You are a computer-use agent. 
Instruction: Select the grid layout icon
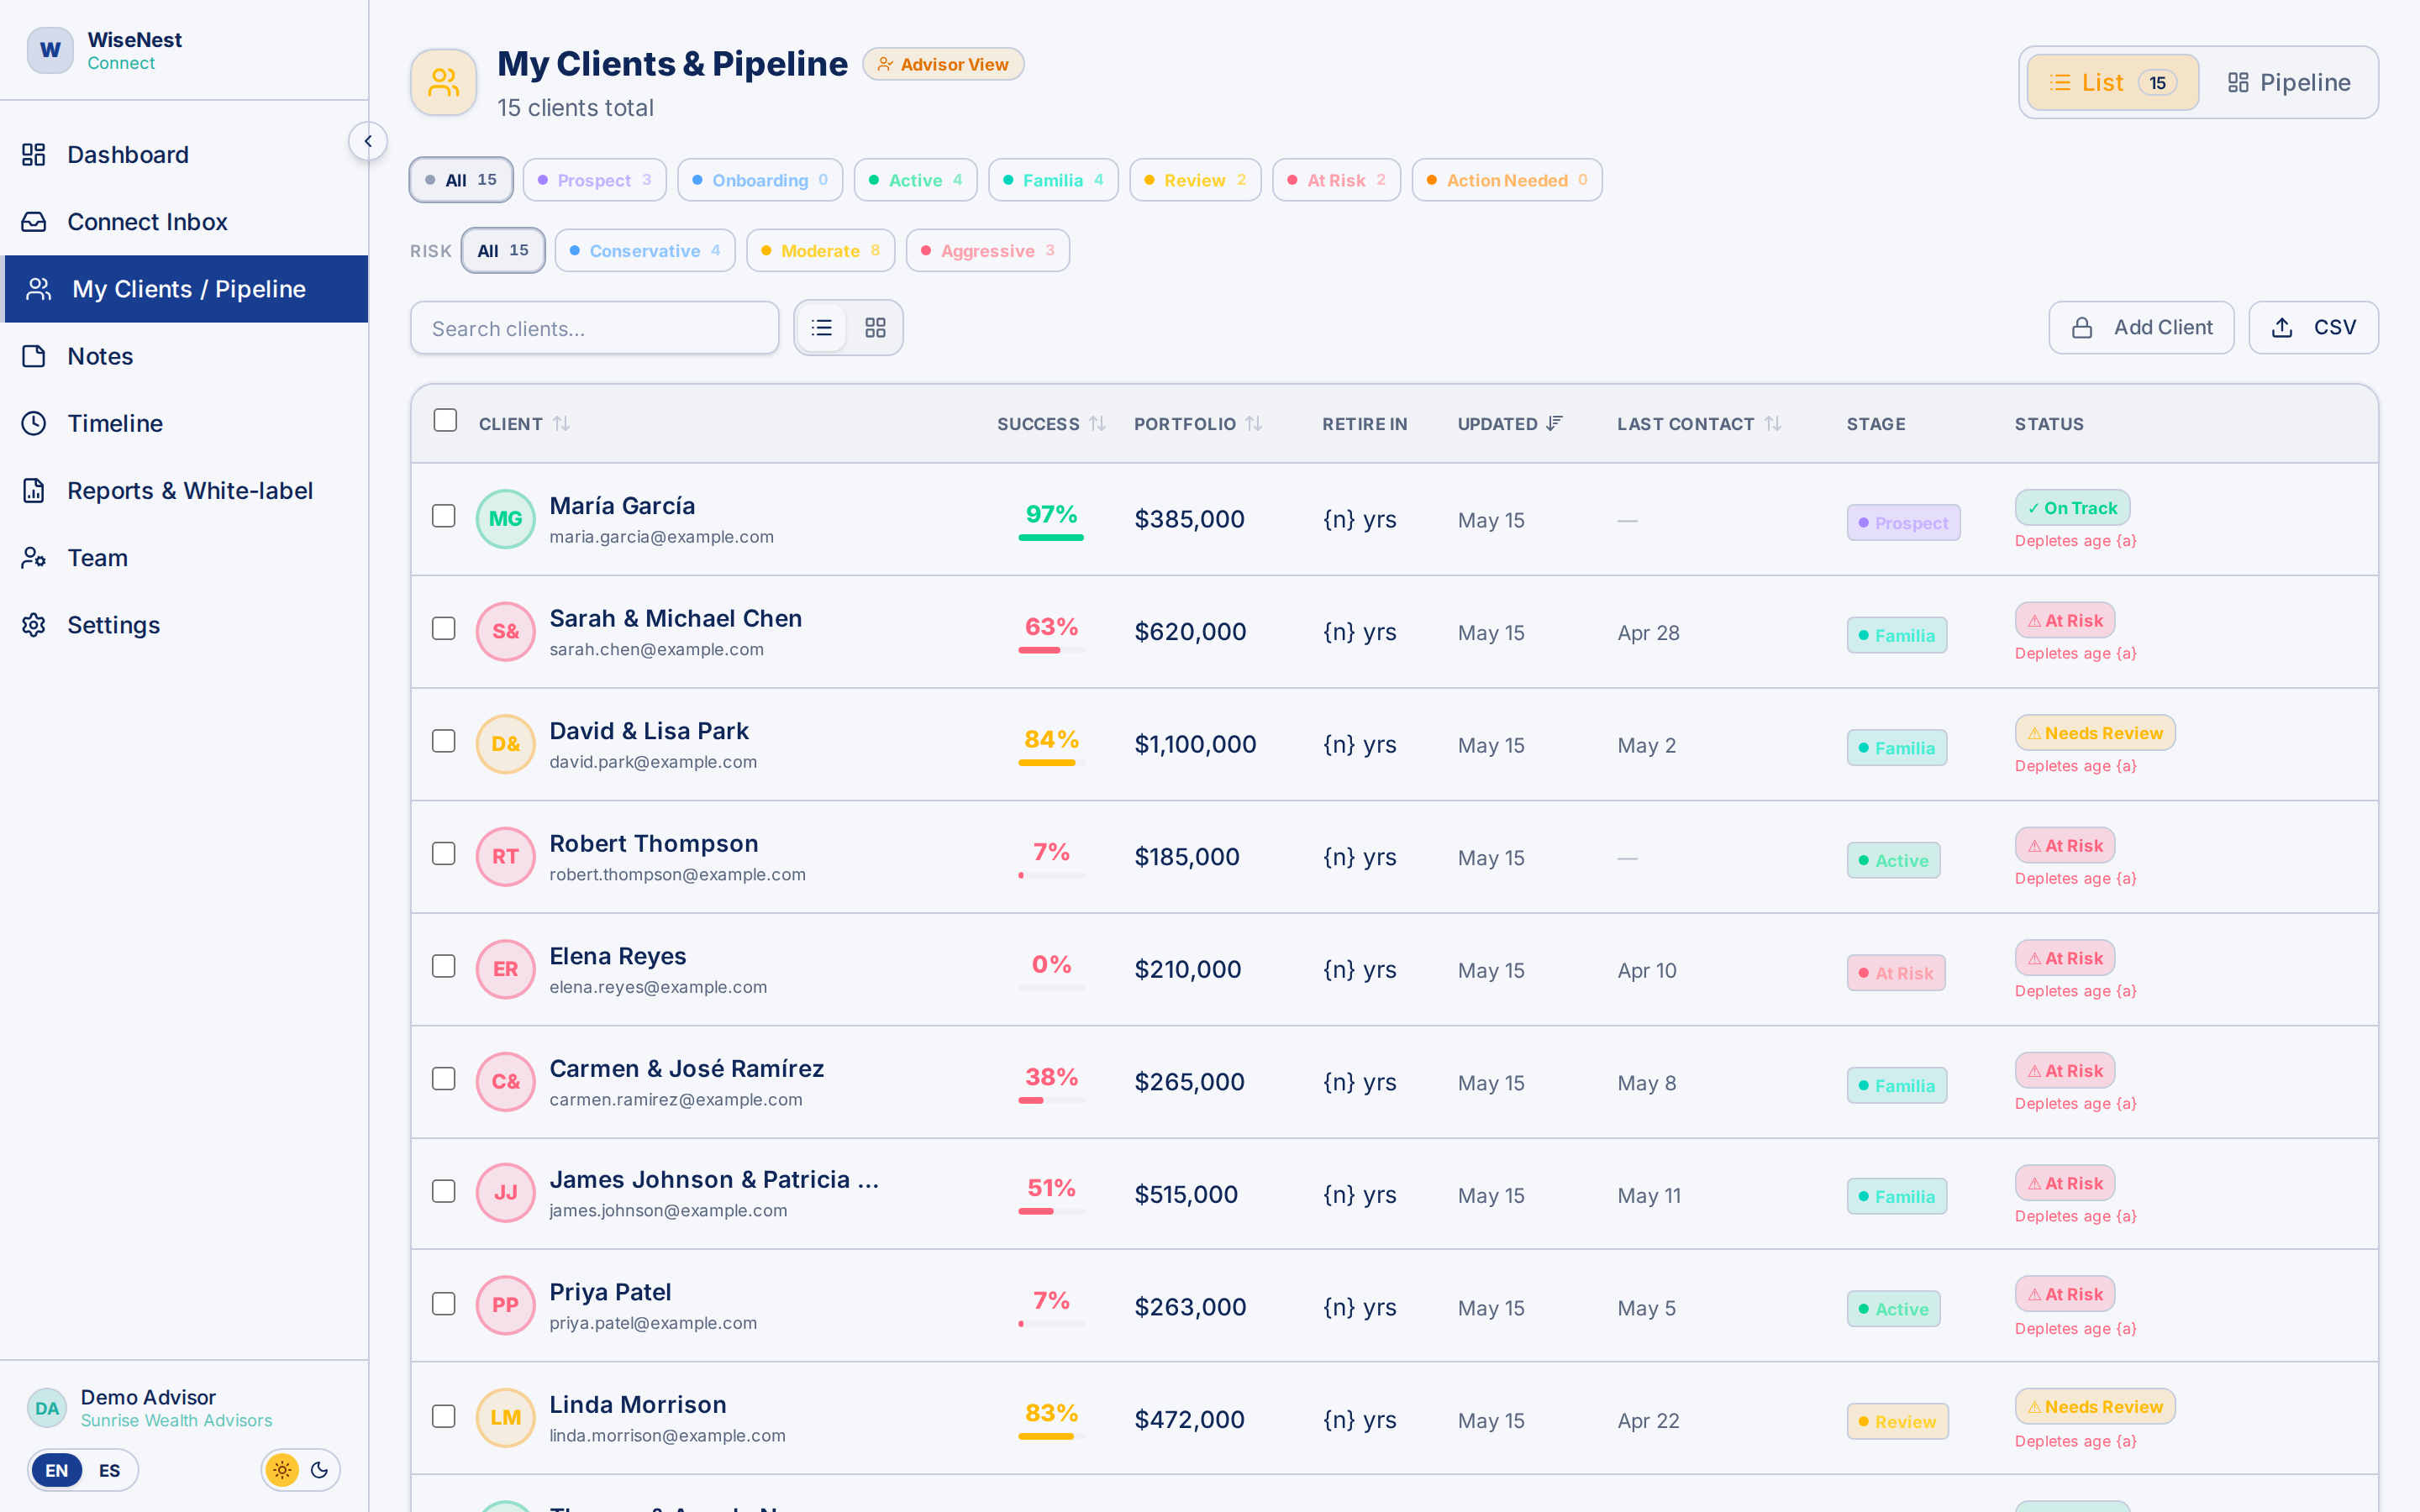(x=875, y=328)
